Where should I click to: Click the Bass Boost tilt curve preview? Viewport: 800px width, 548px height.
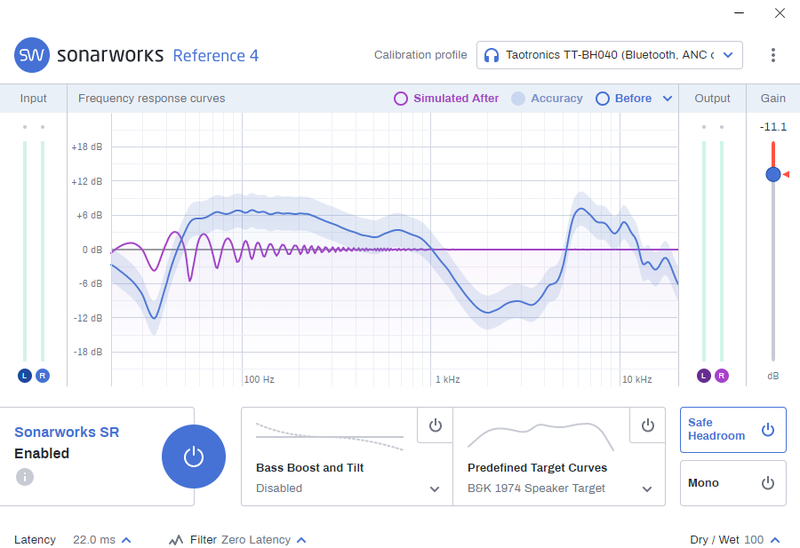tap(330, 436)
